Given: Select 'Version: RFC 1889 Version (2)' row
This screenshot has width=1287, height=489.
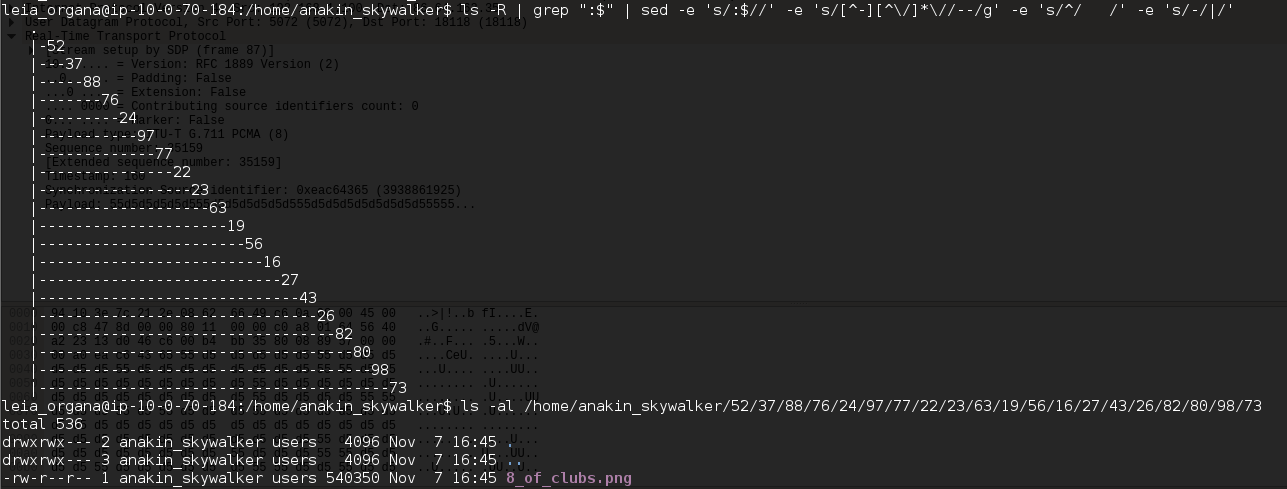Looking at the screenshot, I should coord(190,64).
